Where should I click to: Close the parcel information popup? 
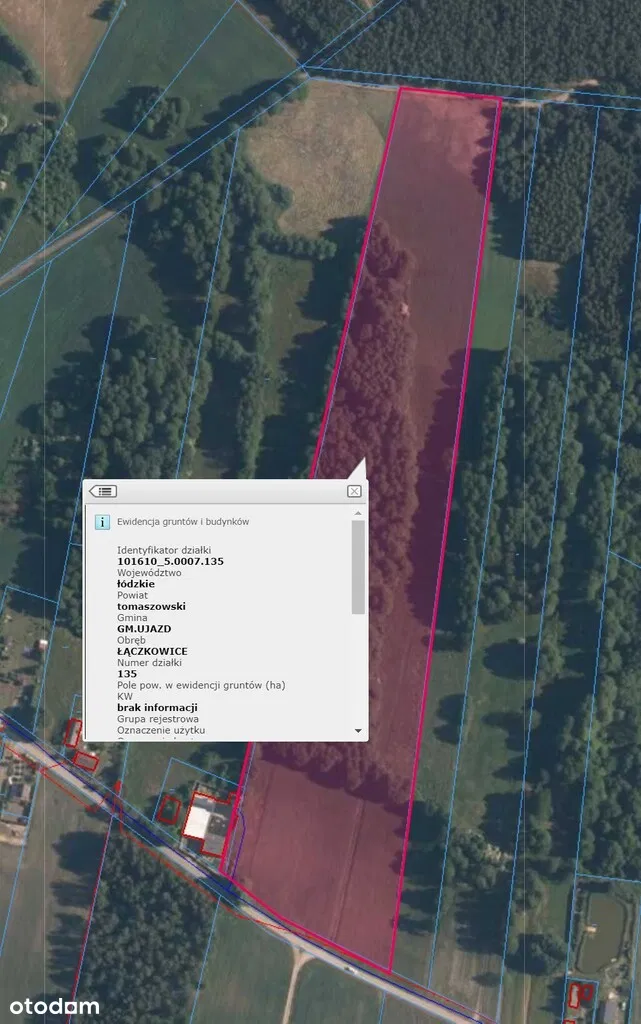click(x=354, y=491)
